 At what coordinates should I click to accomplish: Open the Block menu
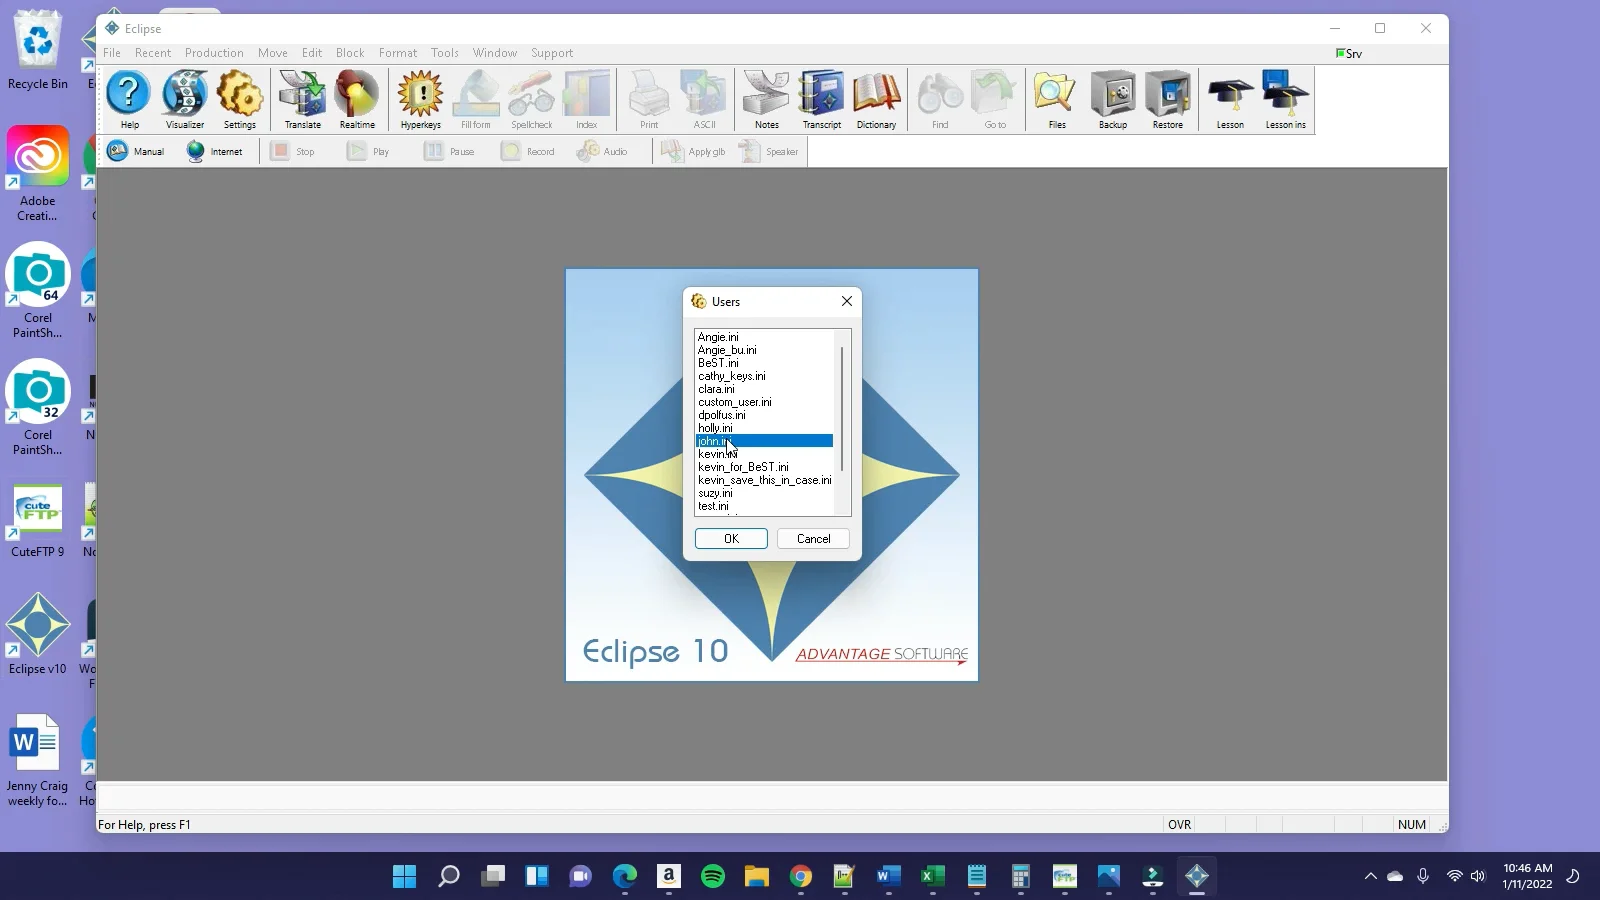click(350, 53)
